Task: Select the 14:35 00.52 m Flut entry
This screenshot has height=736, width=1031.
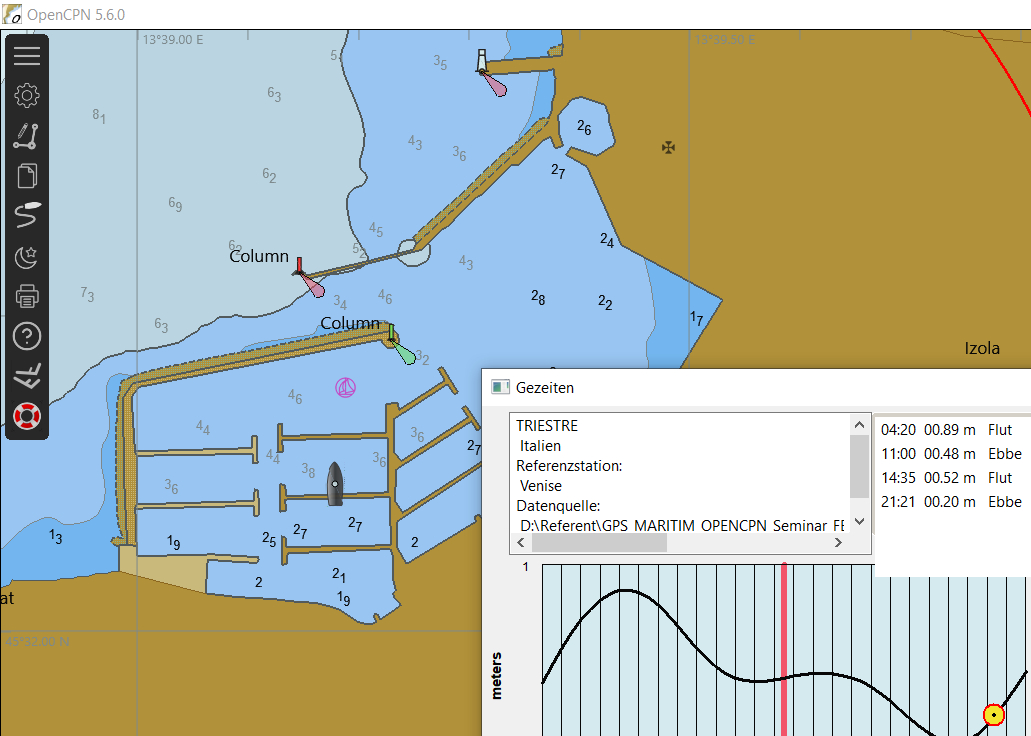Action: click(x=946, y=478)
